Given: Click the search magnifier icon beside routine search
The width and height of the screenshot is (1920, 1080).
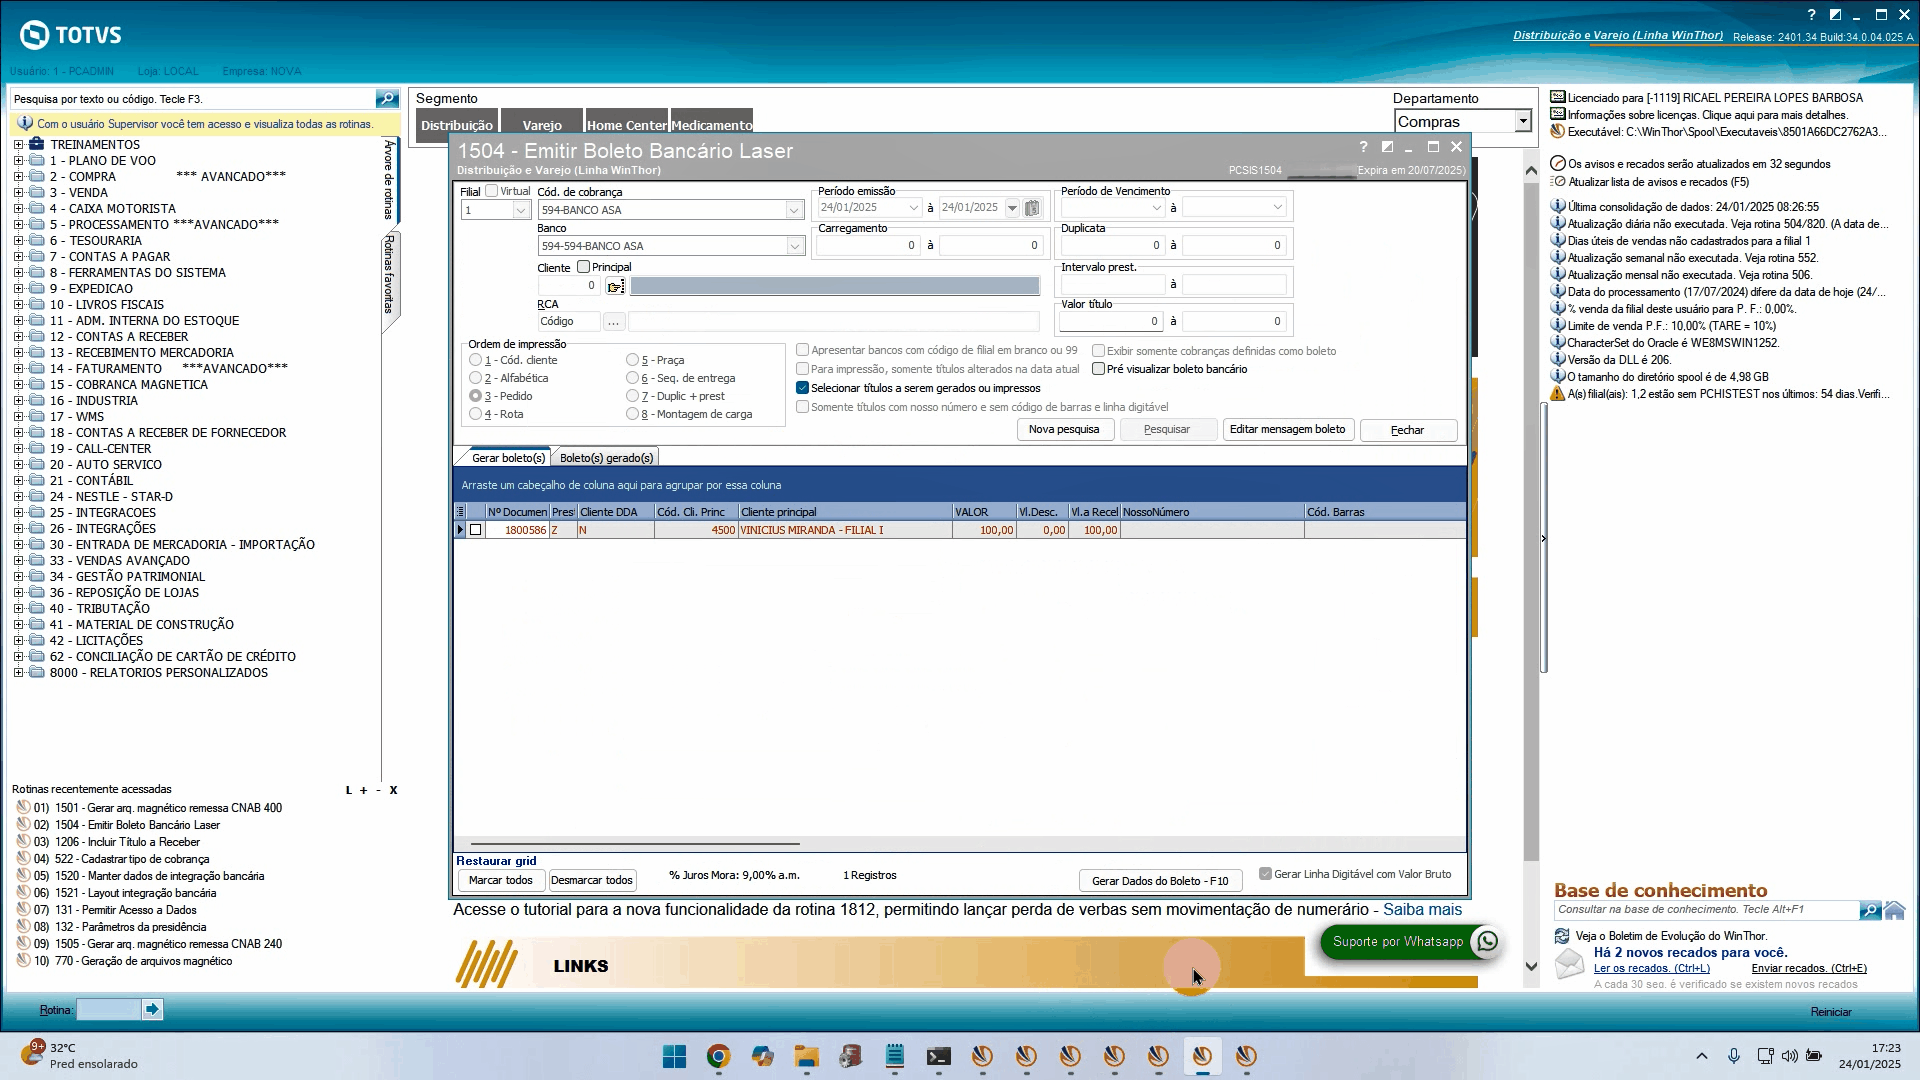Looking at the screenshot, I should tap(387, 99).
